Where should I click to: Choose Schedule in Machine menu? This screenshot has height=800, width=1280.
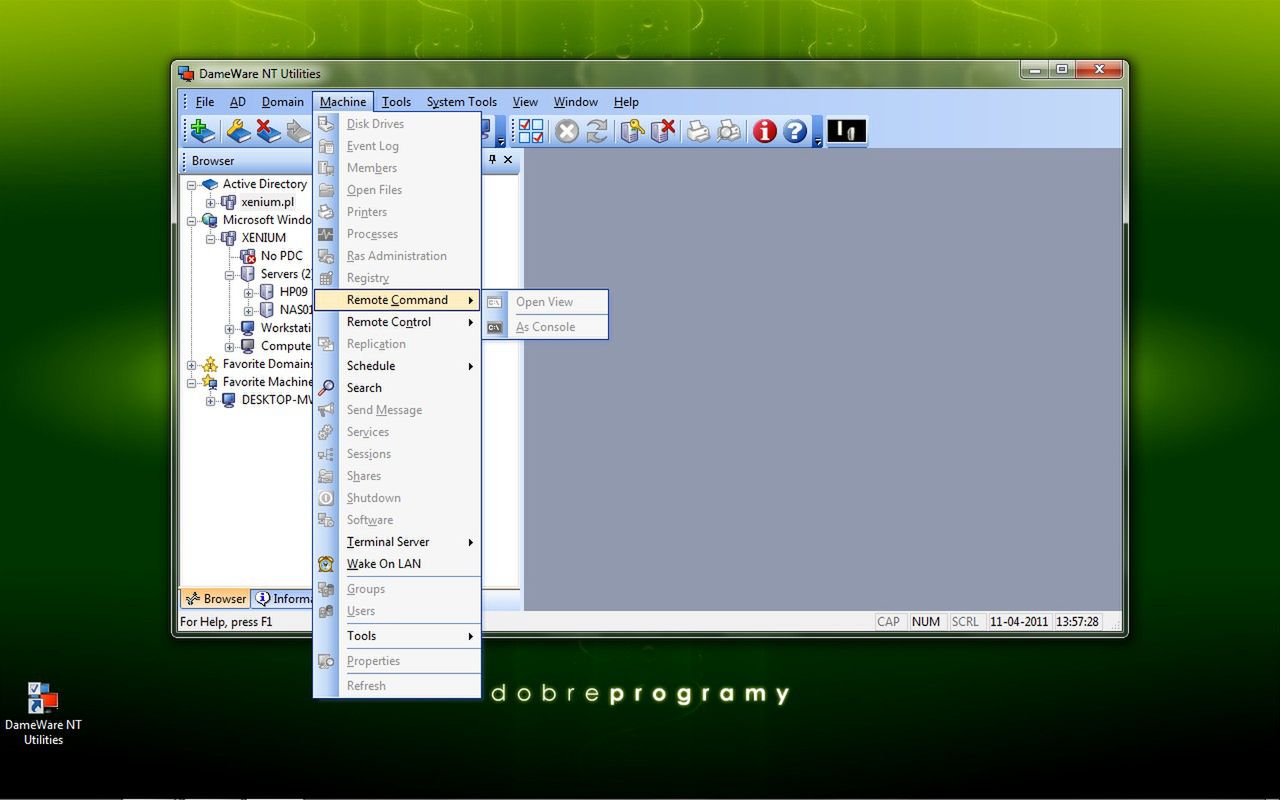(397, 366)
